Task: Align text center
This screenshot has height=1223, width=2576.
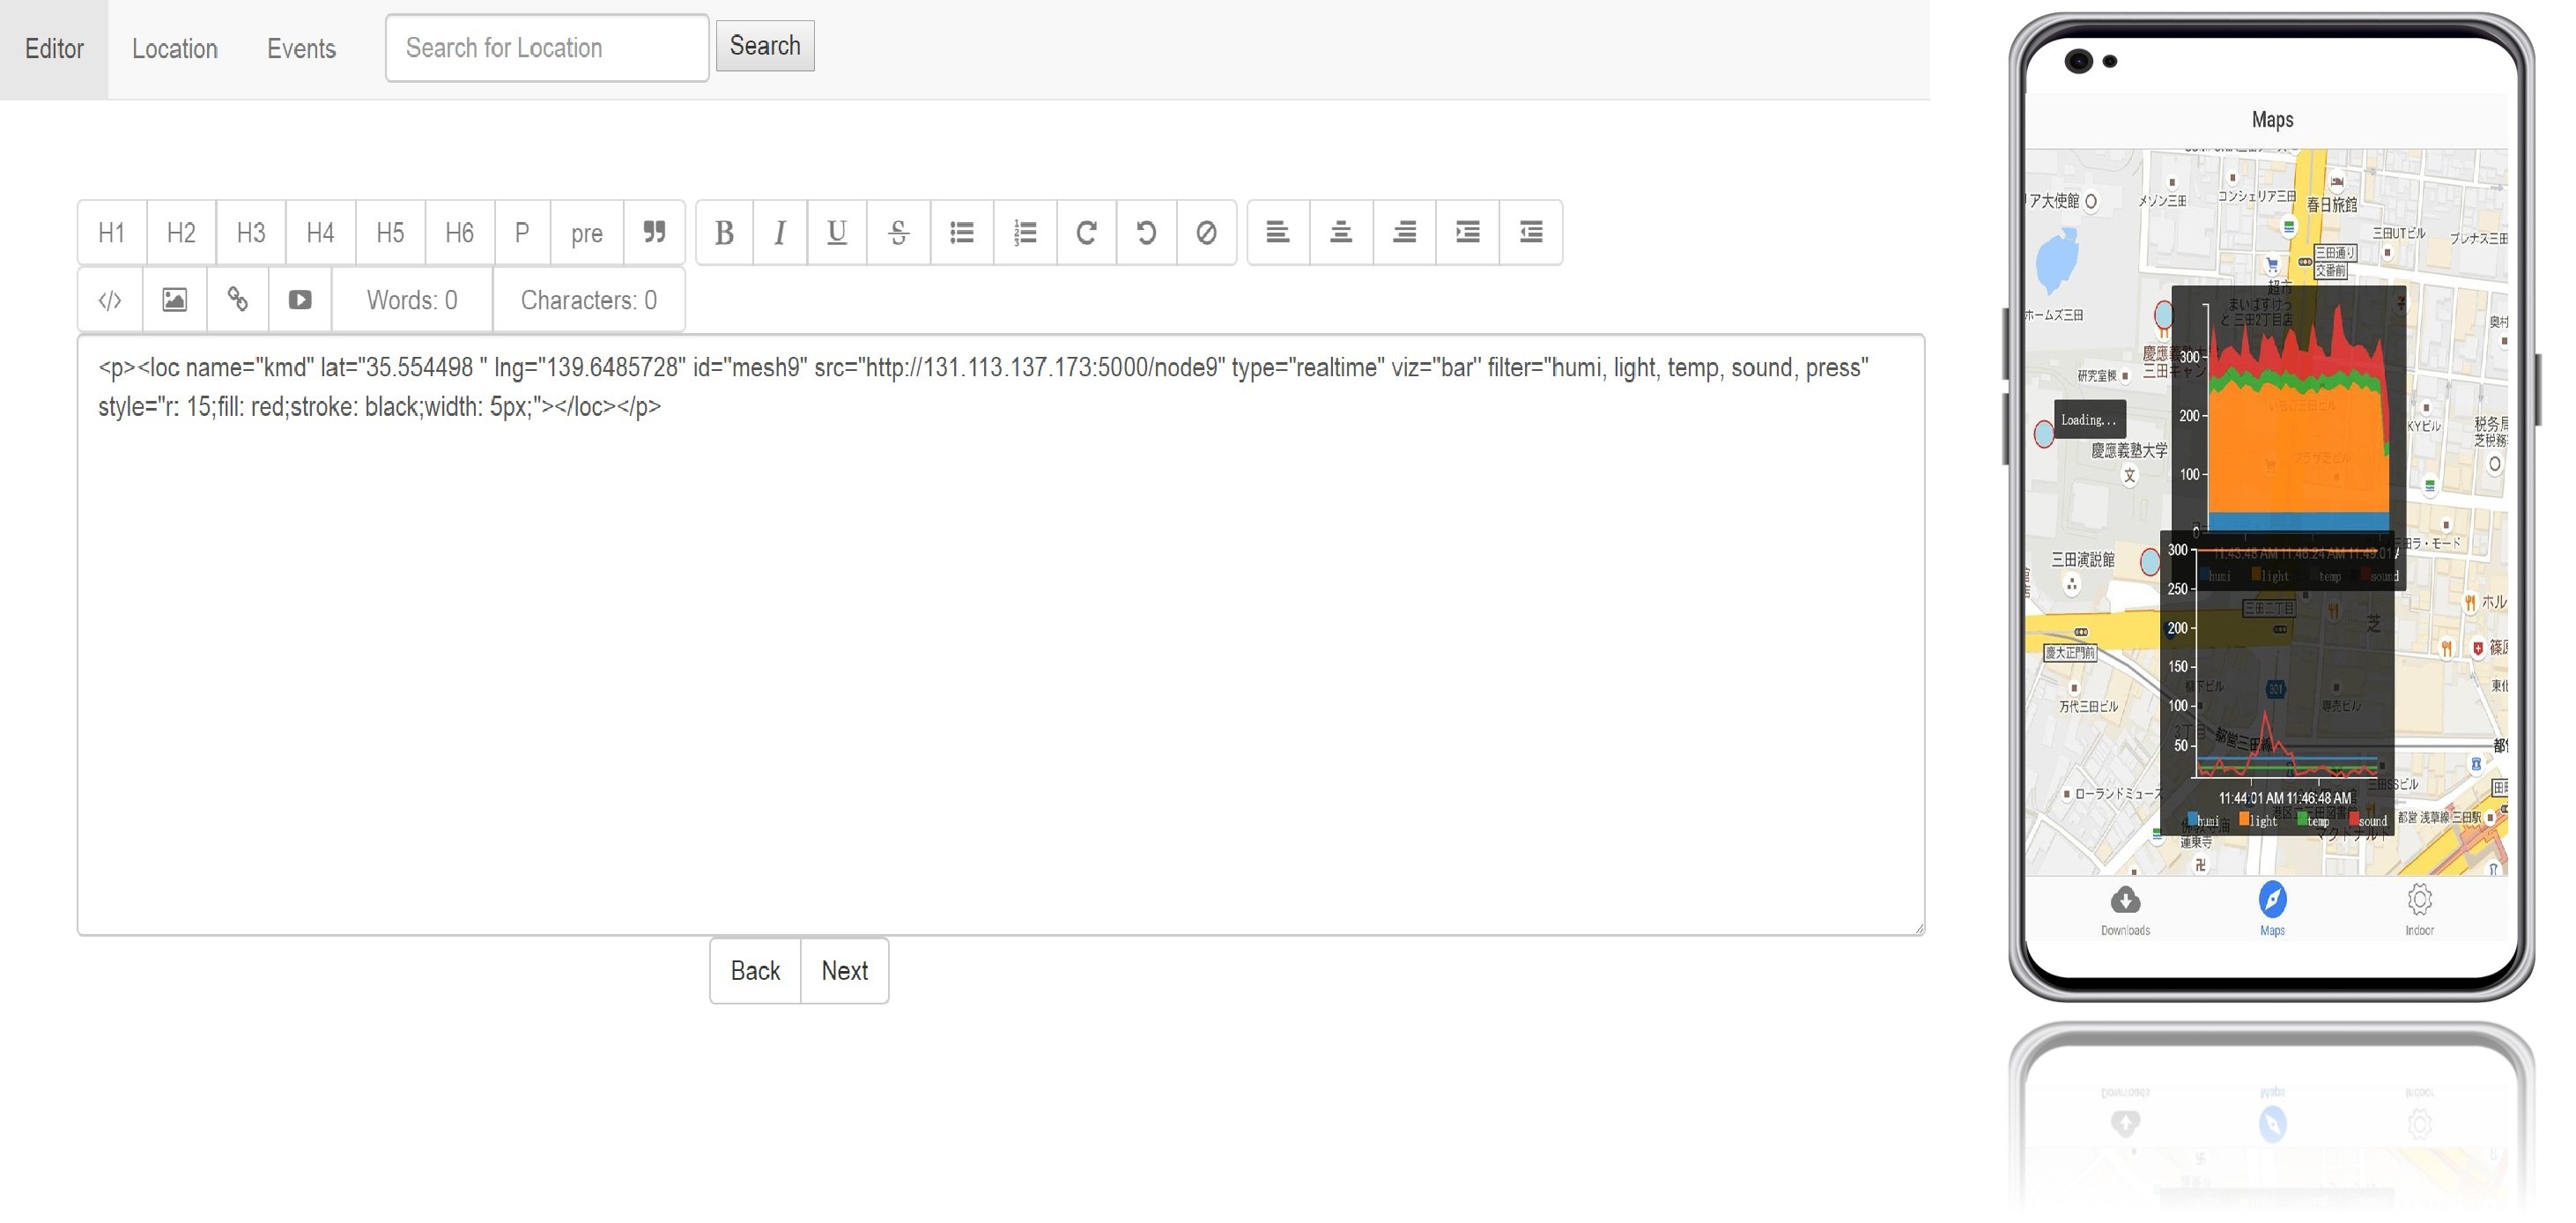Action: pyautogui.click(x=1341, y=233)
